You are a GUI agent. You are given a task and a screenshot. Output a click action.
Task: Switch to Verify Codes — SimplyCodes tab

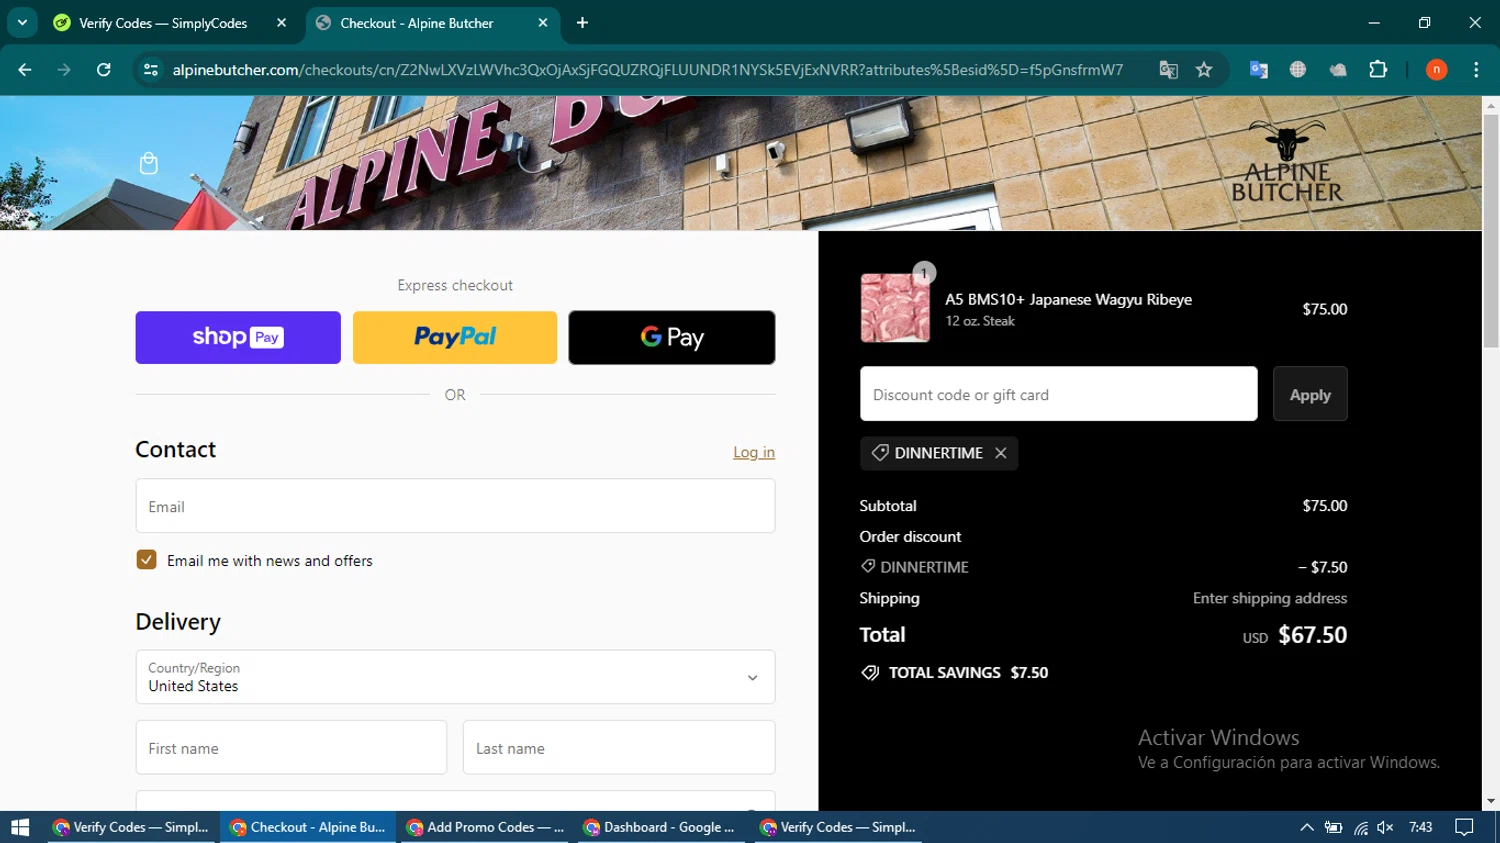(x=163, y=23)
